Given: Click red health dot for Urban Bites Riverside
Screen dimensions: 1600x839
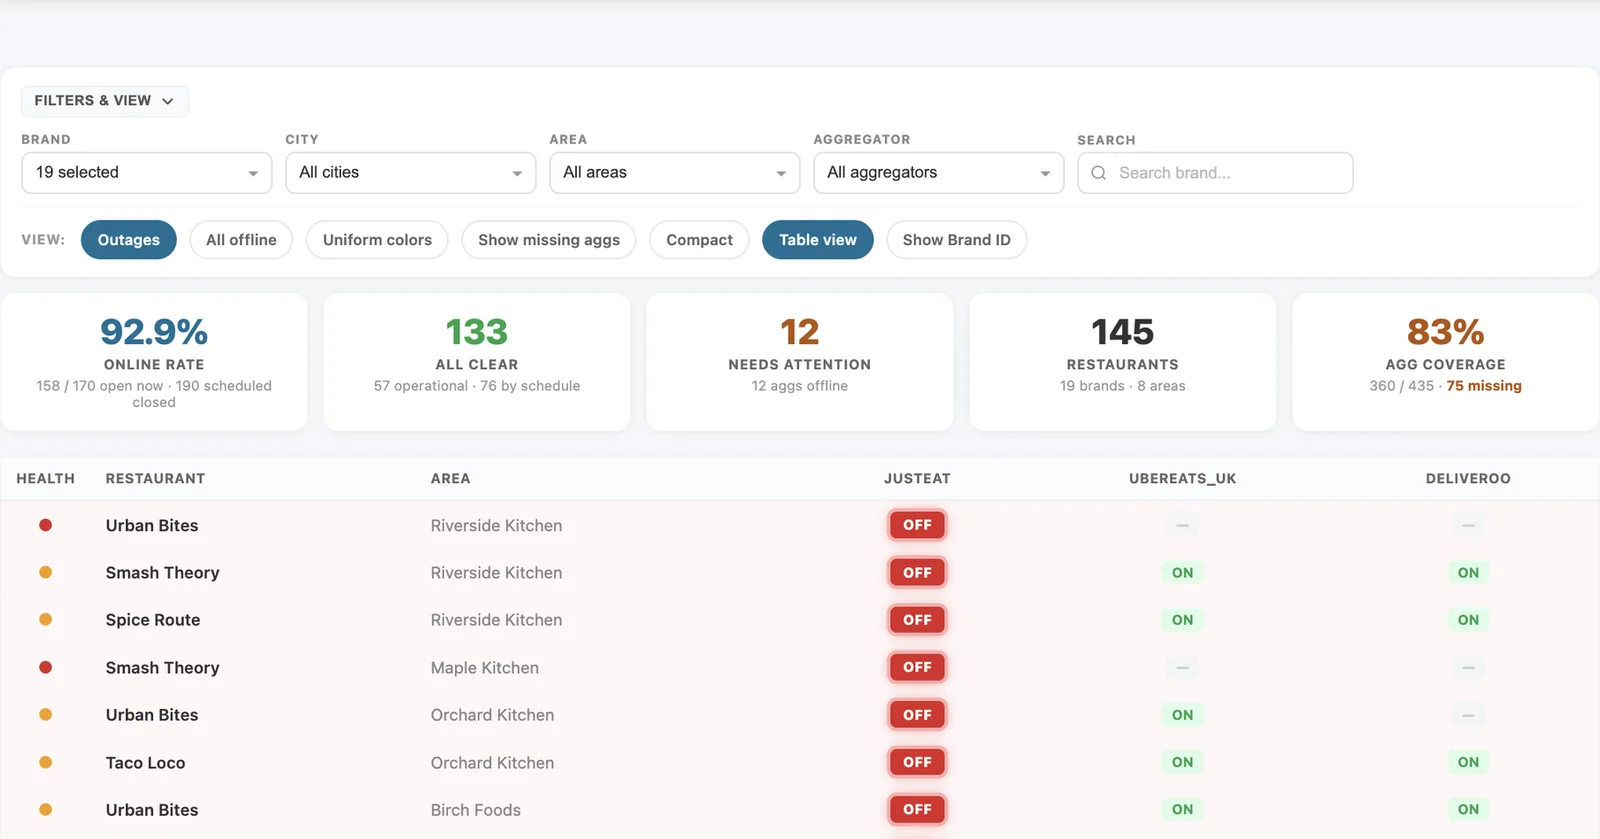Looking at the screenshot, I should coord(46,525).
